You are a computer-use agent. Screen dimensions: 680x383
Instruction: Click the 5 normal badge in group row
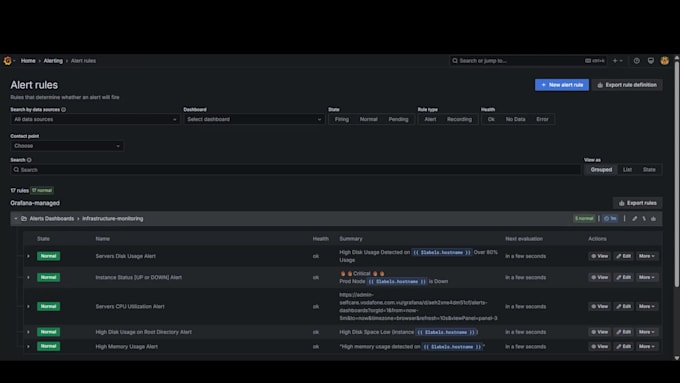click(x=584, y=219)
